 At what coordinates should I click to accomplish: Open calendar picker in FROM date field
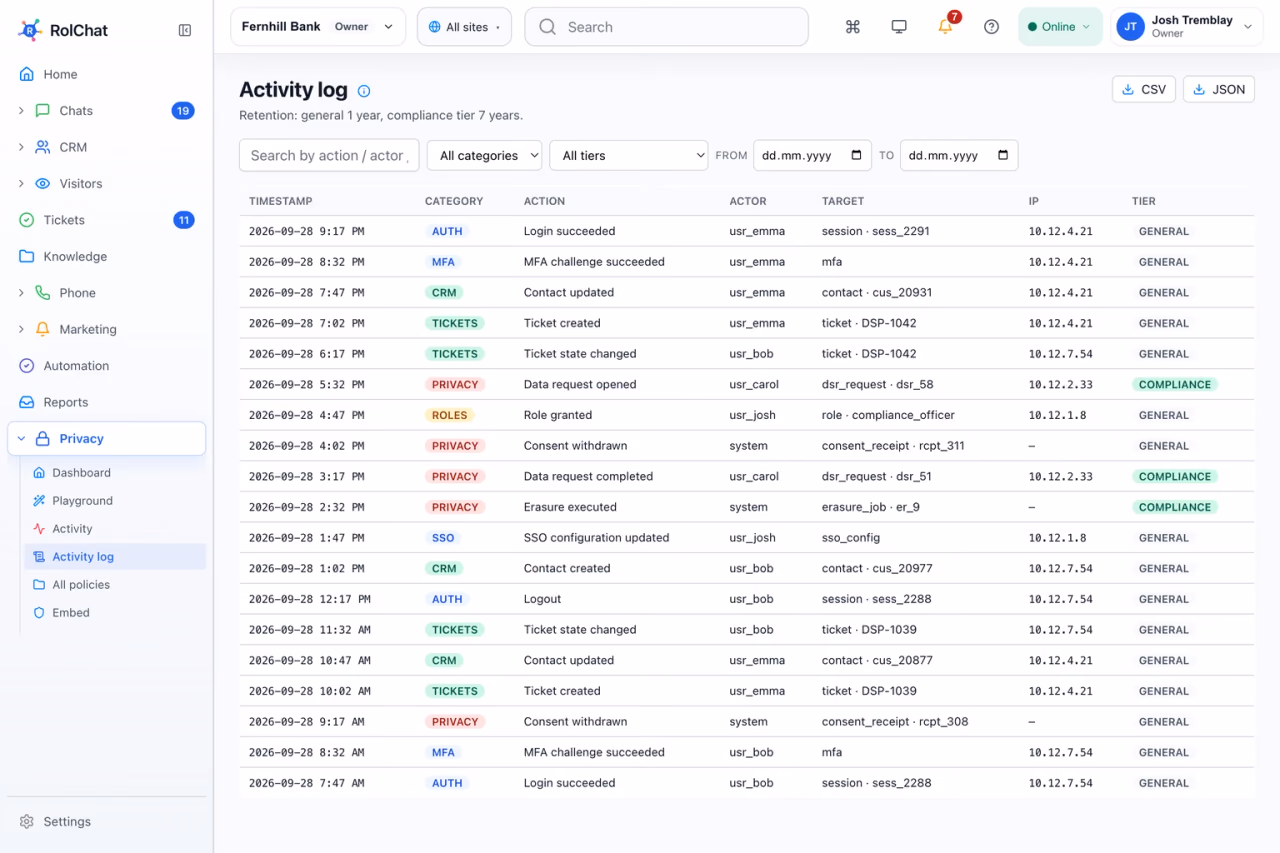coord(857,155)
